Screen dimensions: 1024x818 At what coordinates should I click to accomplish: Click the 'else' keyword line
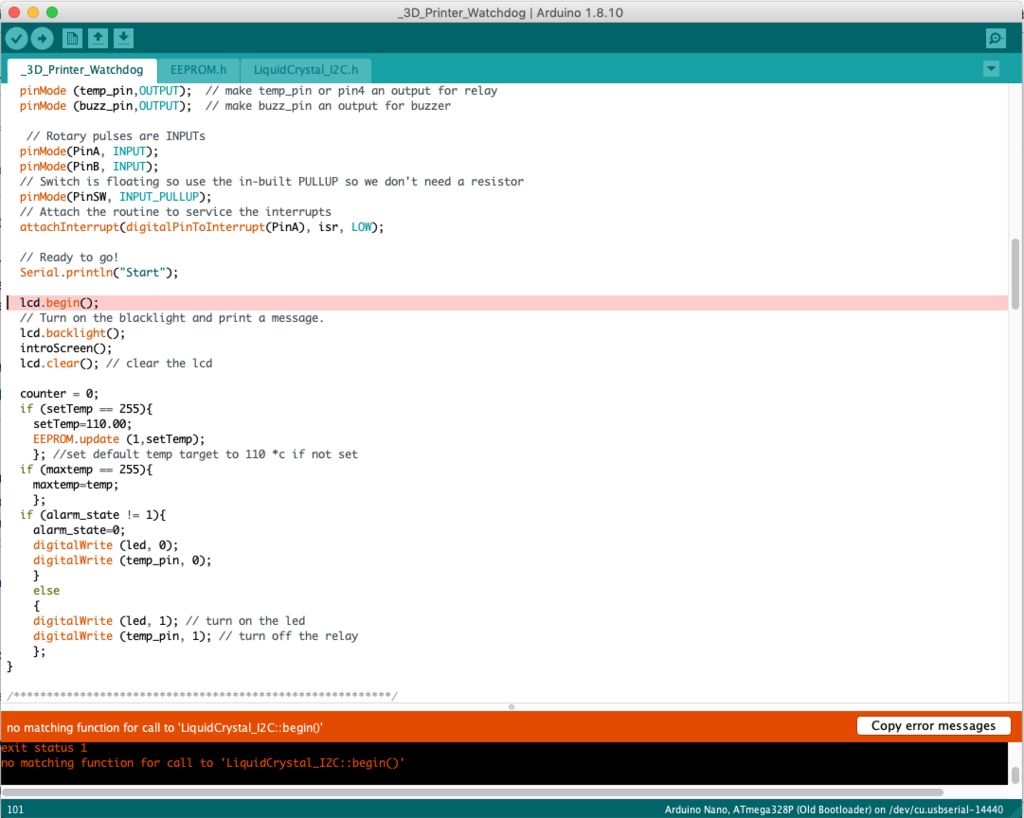point(46,591)
